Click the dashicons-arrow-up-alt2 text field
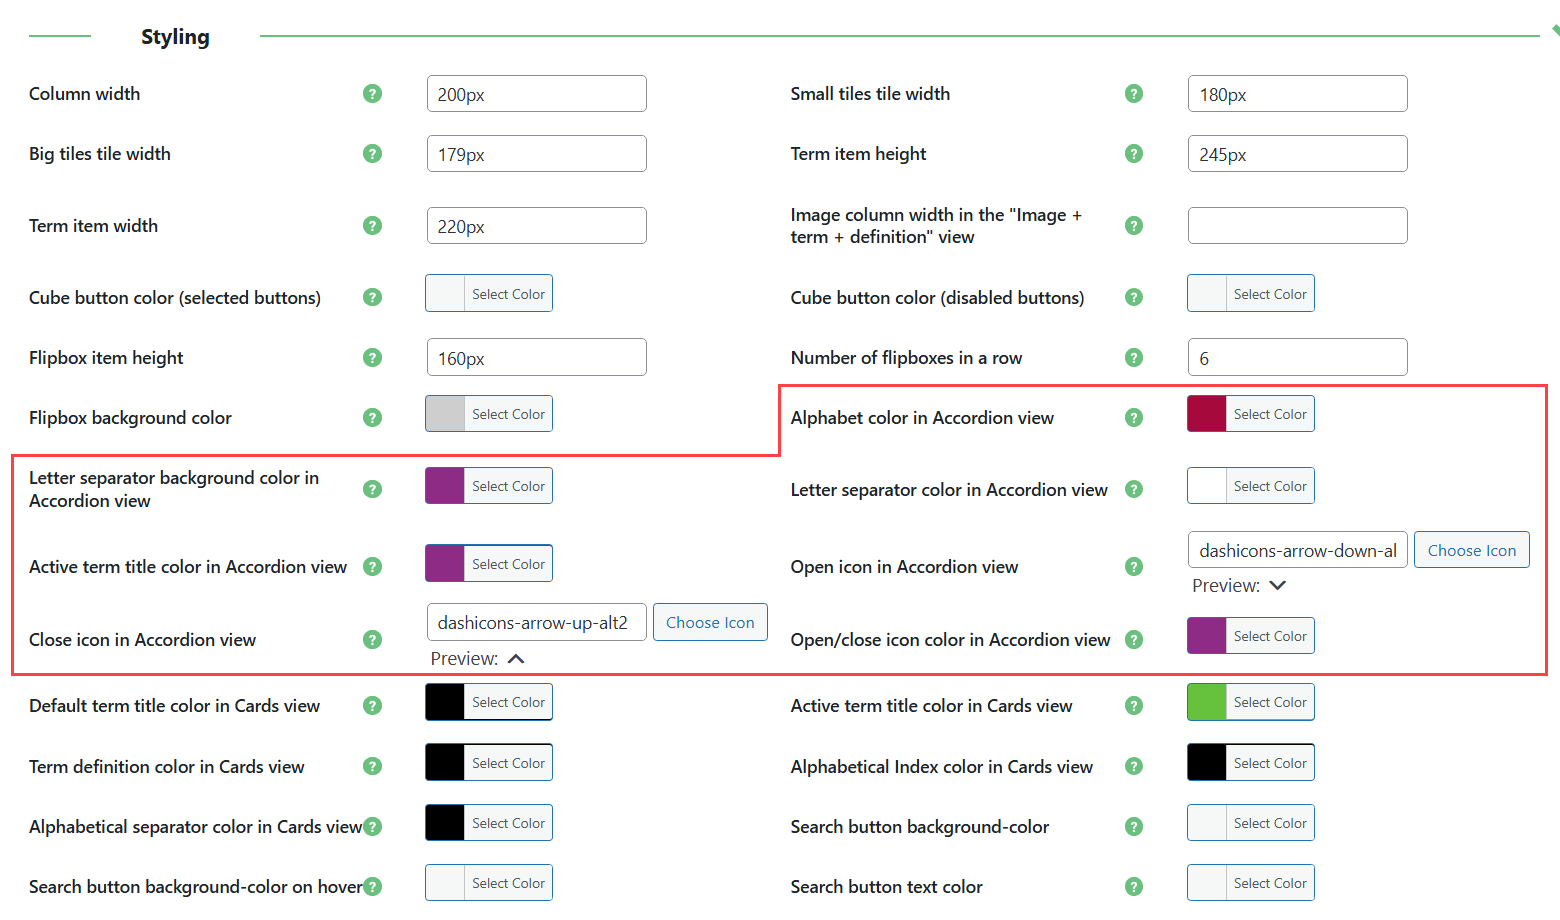This screenshot has height=920, width=1560. (536, 621)
